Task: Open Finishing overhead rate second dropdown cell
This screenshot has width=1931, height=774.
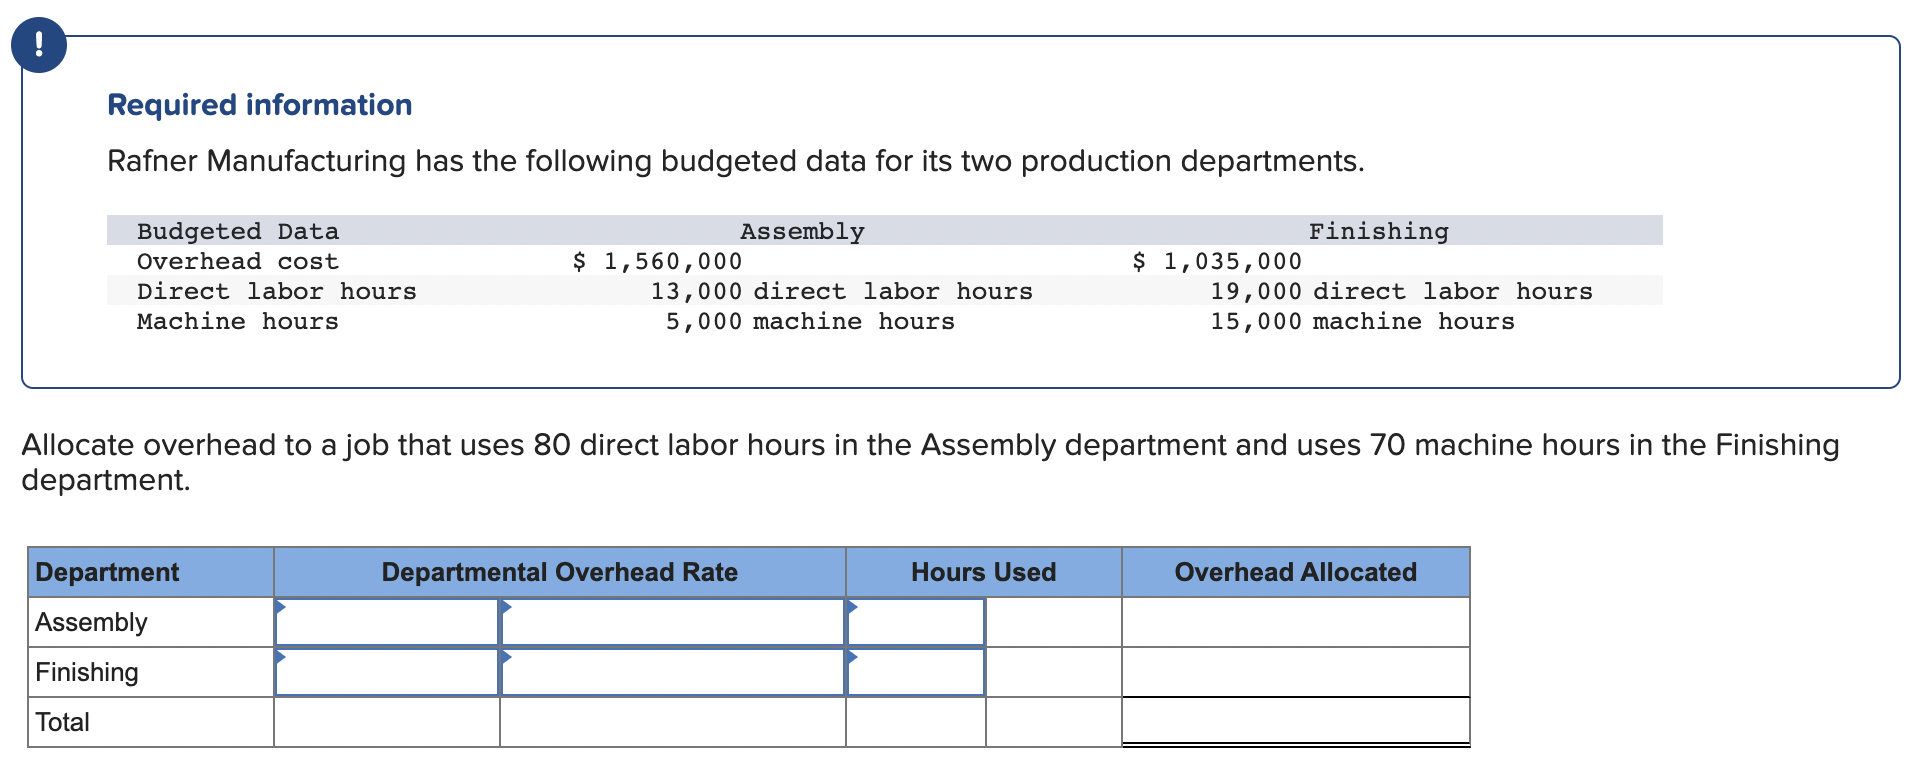Action: pos(673,672)
